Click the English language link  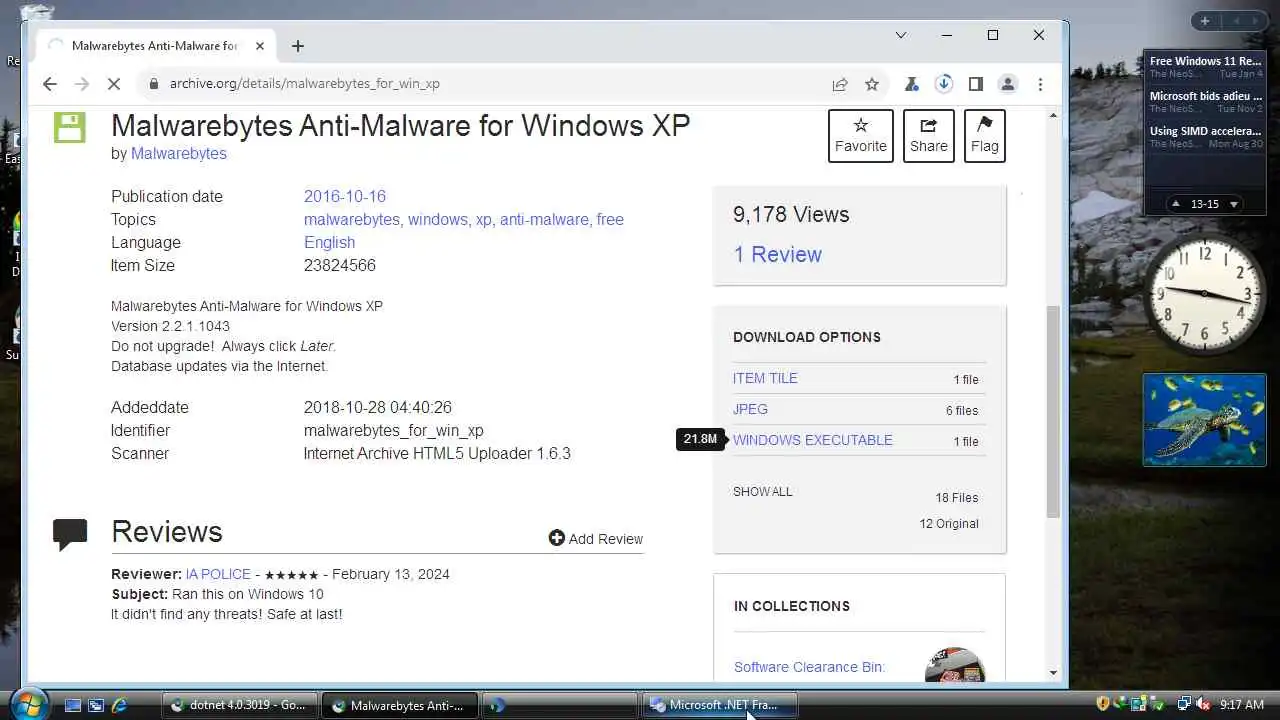coord(329,242)
